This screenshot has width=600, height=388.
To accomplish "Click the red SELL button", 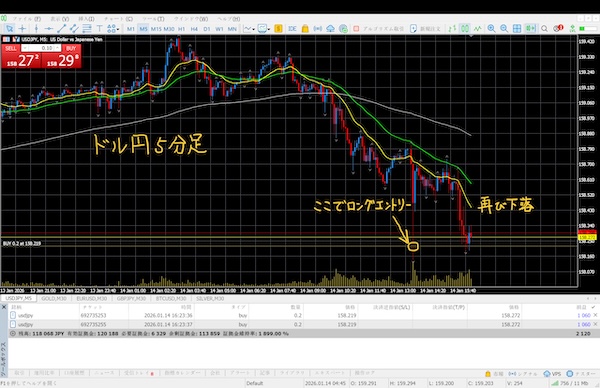I will tap(11, 48).
